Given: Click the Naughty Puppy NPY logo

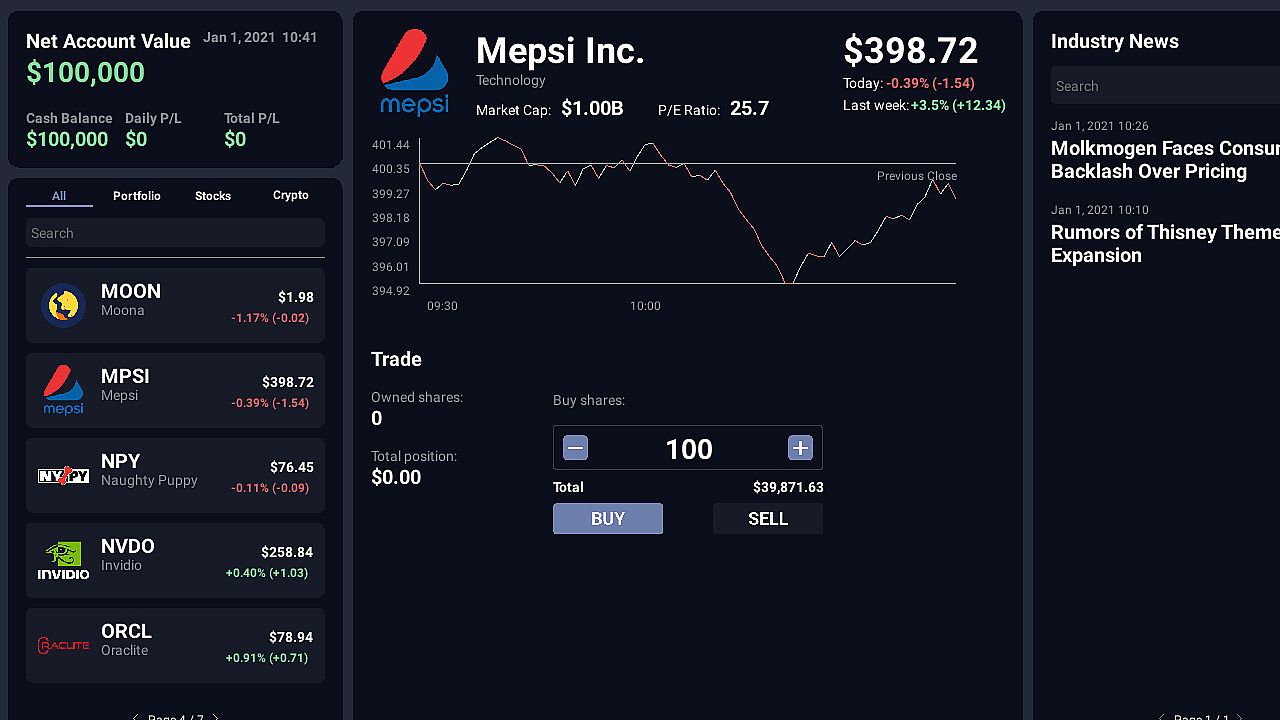Looking at the screenshot, I should [63, 475].
